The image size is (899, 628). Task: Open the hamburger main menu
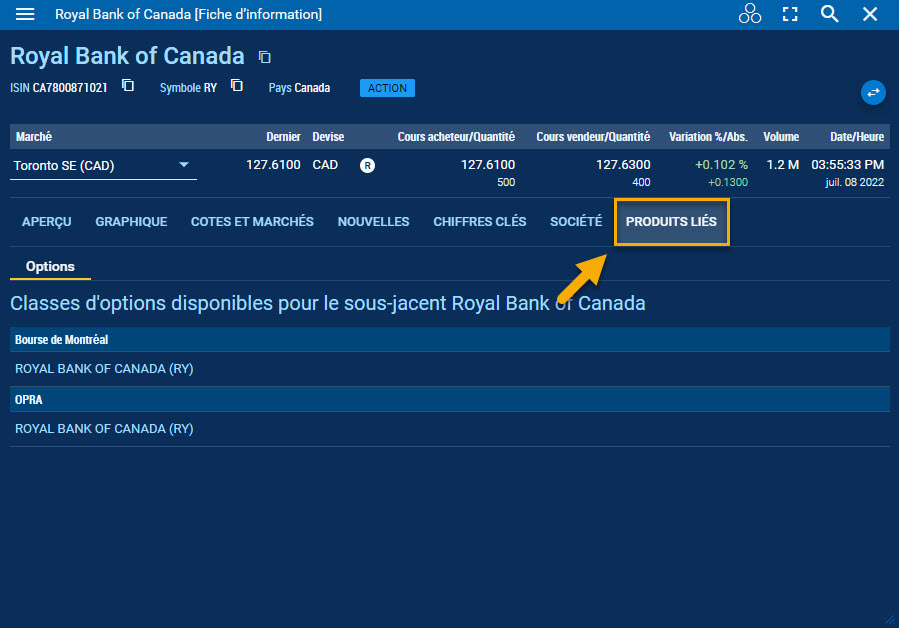pos(25,14)
